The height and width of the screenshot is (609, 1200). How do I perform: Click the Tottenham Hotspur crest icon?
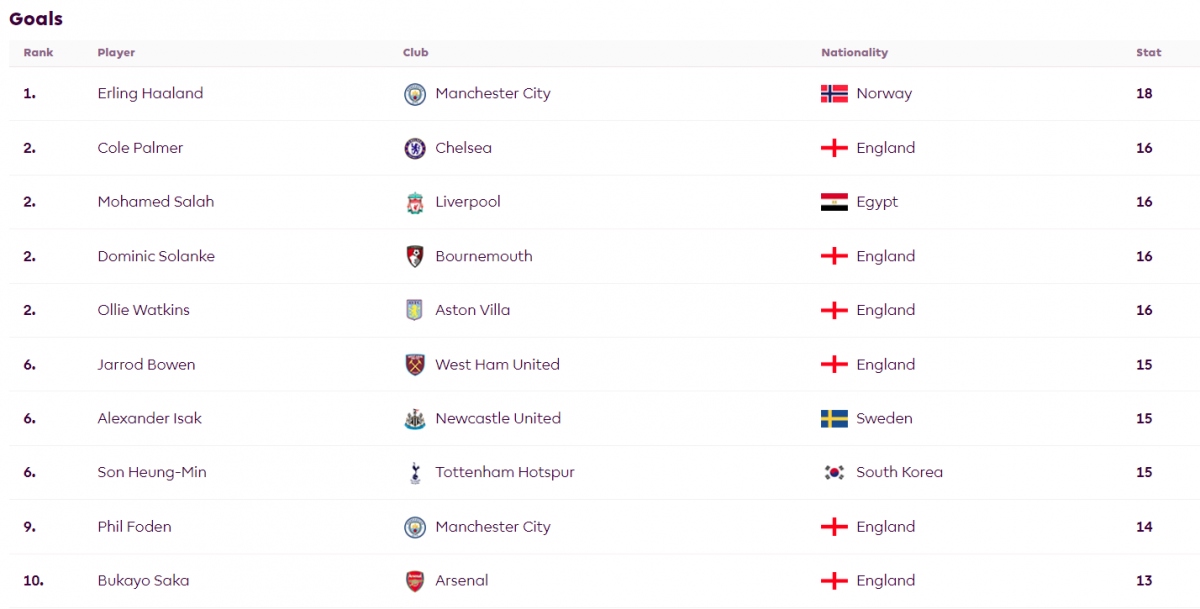click(414, 473)
